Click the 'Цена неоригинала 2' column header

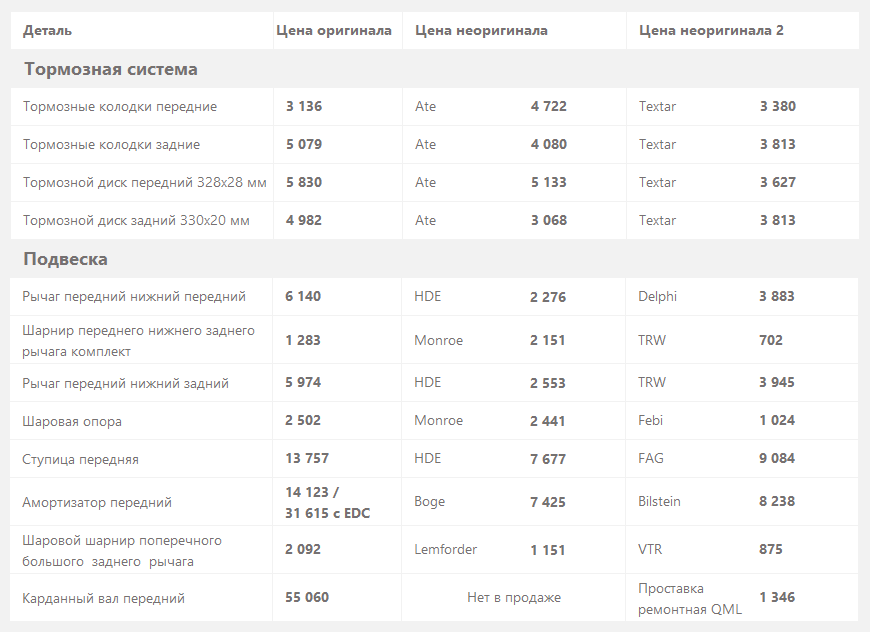pos(711,31)
